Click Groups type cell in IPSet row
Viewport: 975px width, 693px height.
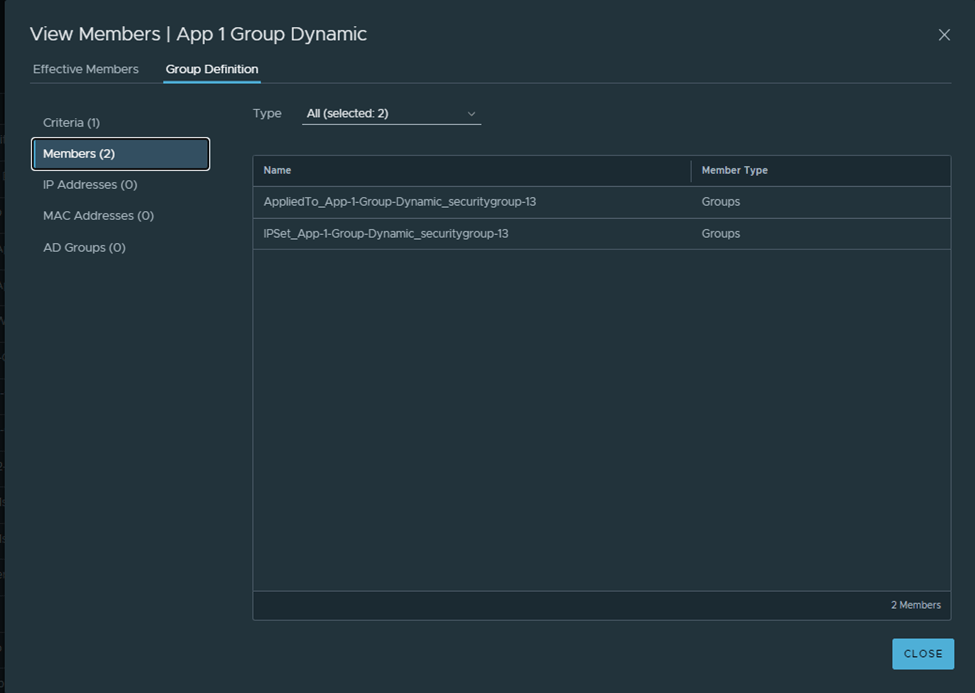pos(721,234)
